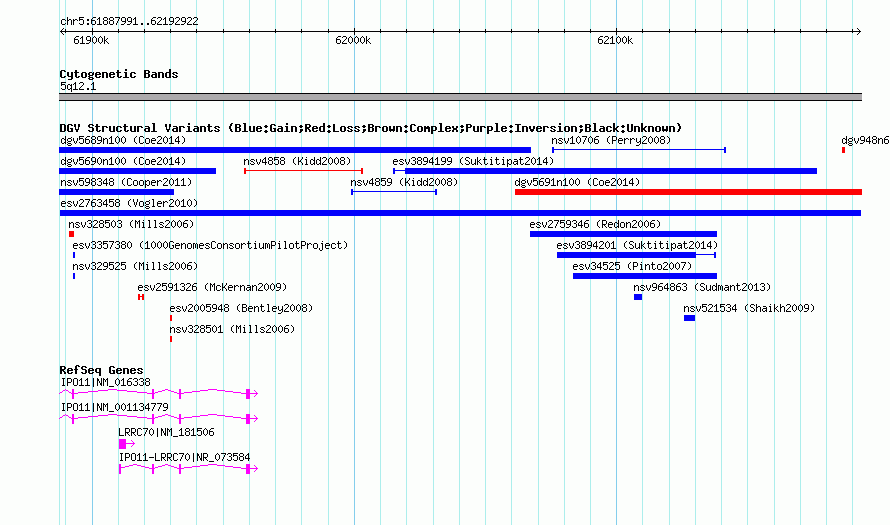The image size is (890, 525).
Task: Click the 61900k ruler label
Action: [91, 40]
